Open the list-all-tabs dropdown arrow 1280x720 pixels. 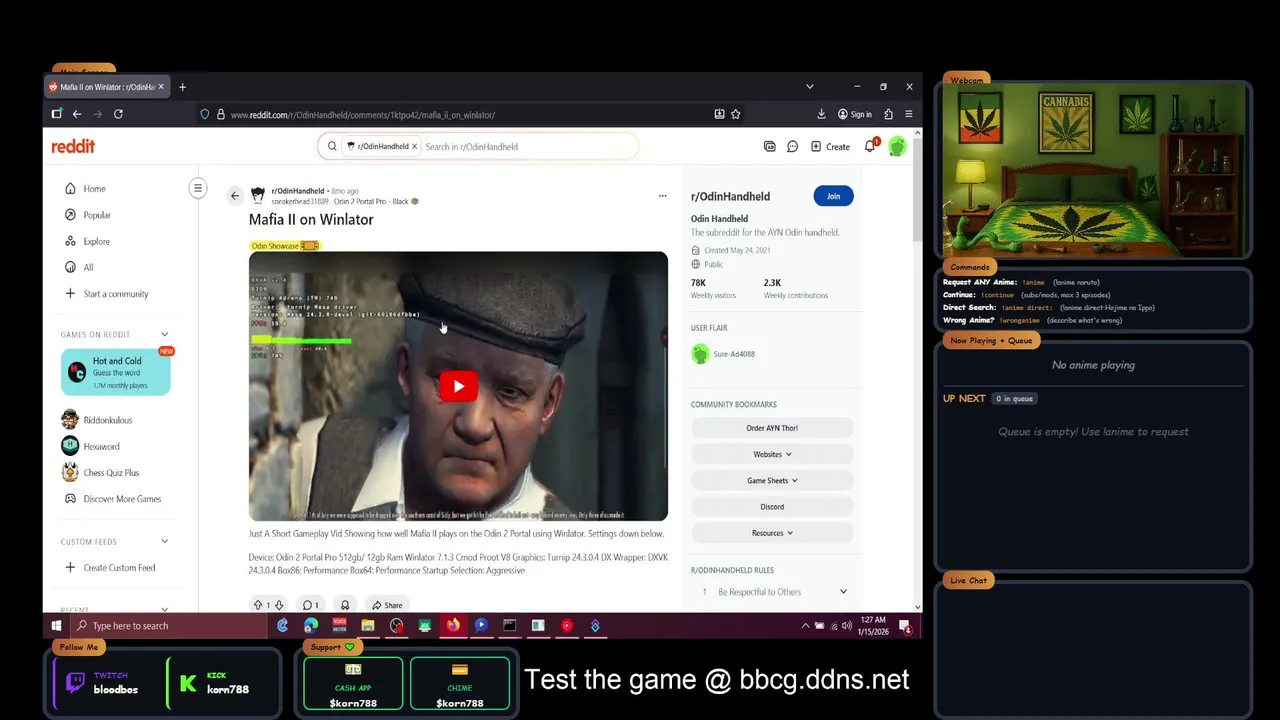(810, 87)
